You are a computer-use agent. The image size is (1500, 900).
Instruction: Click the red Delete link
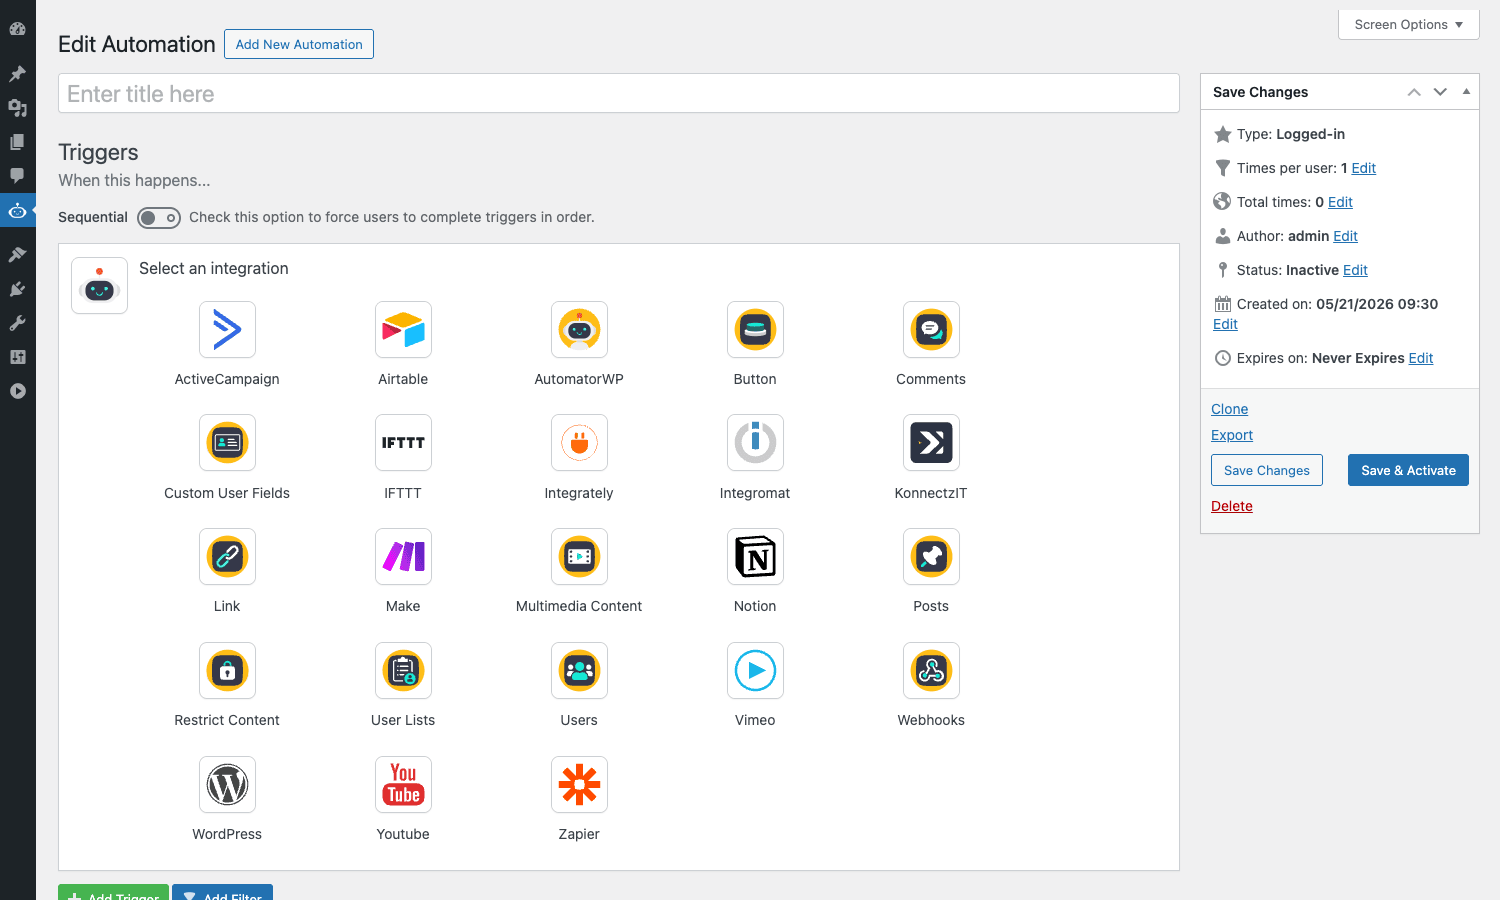(1232, 506)
